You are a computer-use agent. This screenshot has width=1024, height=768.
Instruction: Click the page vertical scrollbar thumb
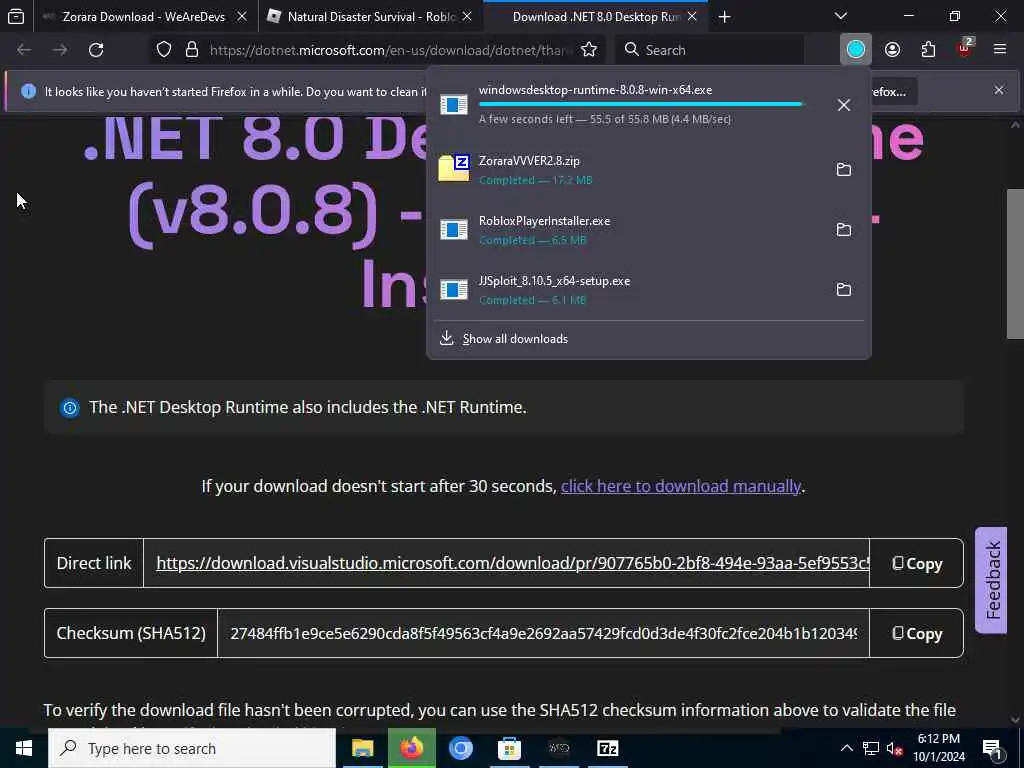[x=1015, y=264]
